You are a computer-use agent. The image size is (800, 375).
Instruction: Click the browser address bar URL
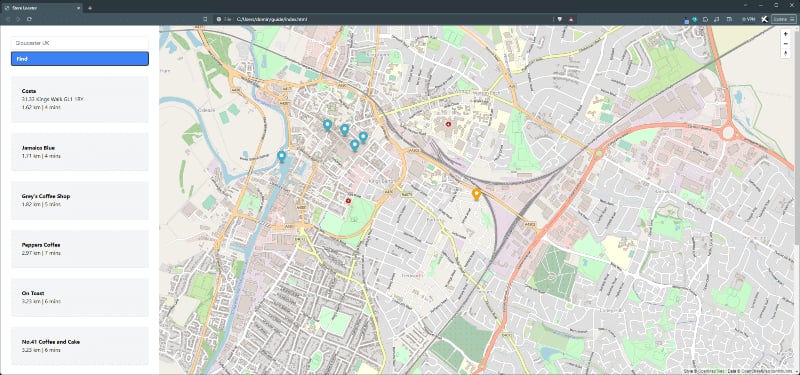[271, 19]
